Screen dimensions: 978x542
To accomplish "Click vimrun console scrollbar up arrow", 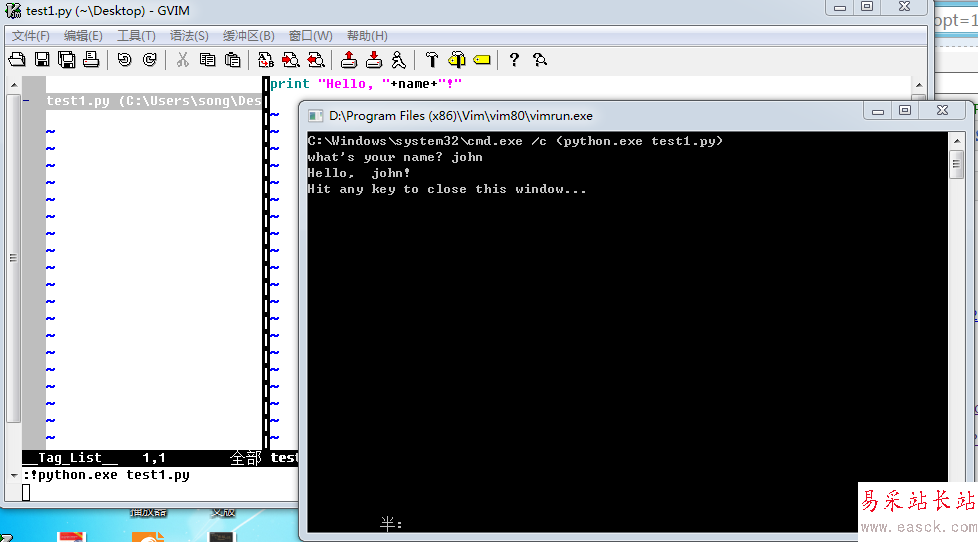I will point(957,141).
